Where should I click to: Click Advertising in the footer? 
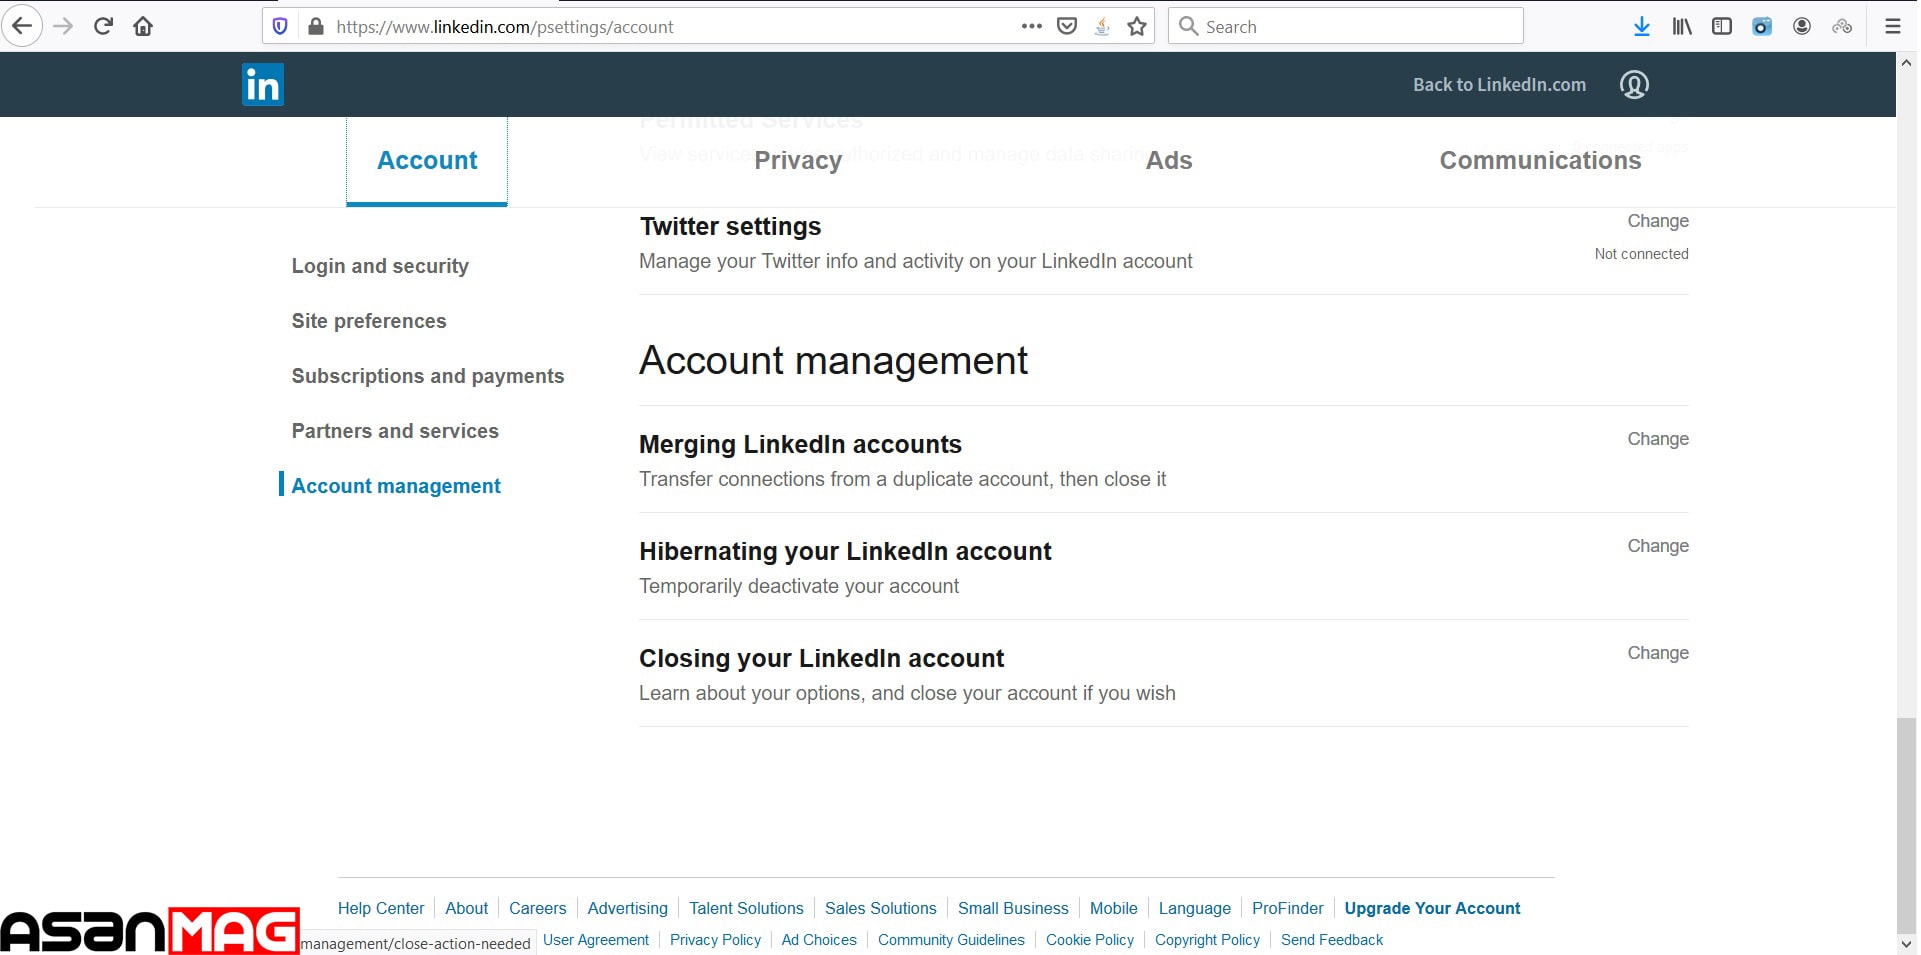point(628,908)
